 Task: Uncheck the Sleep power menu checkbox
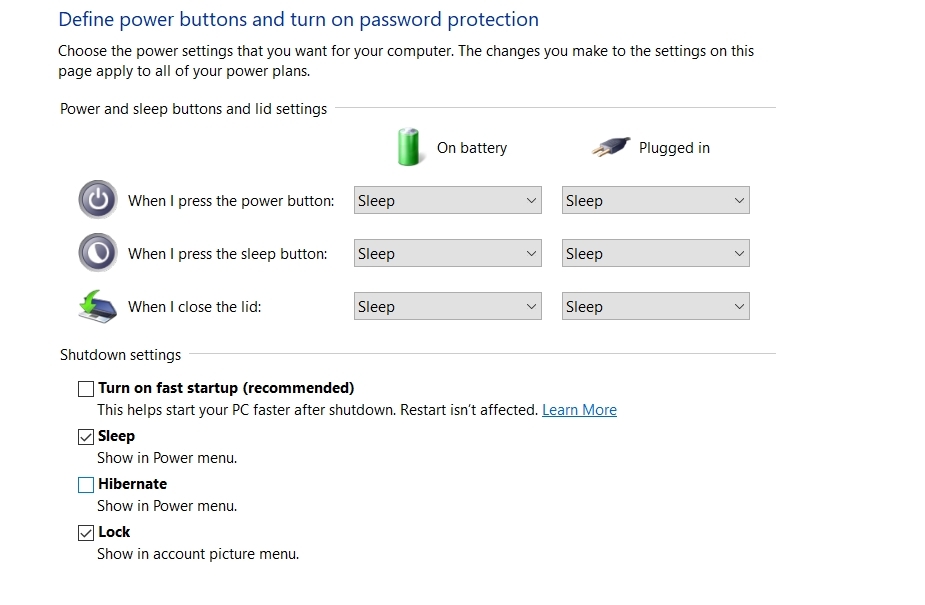tap(86, 436)
